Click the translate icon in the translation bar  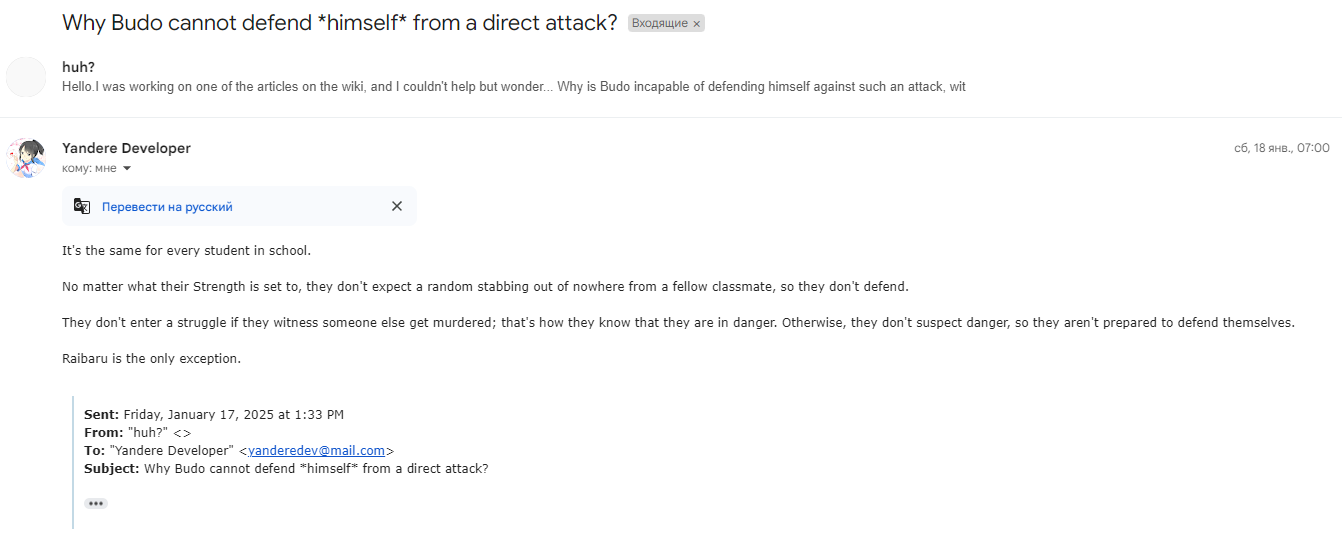coord(82,206)
